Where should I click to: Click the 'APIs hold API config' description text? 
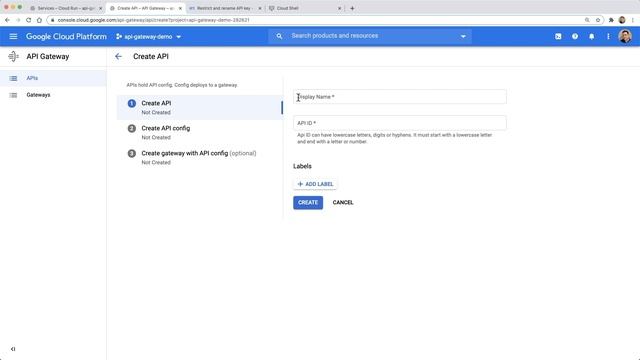(182, 85)
